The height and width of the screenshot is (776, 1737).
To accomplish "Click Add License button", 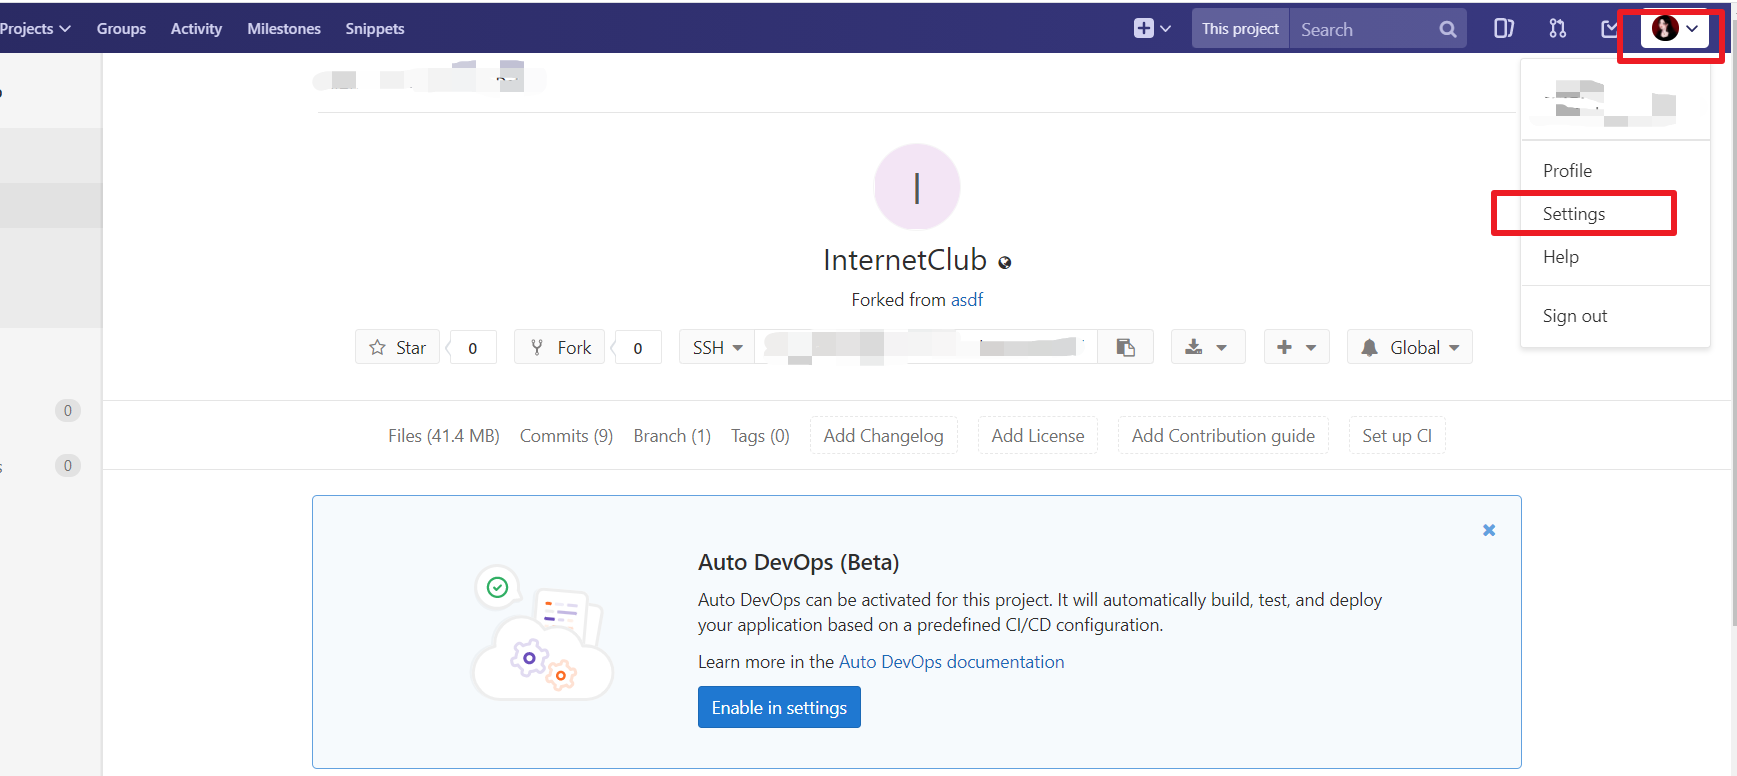I will pyautogui.click(x=1038, y=436).
